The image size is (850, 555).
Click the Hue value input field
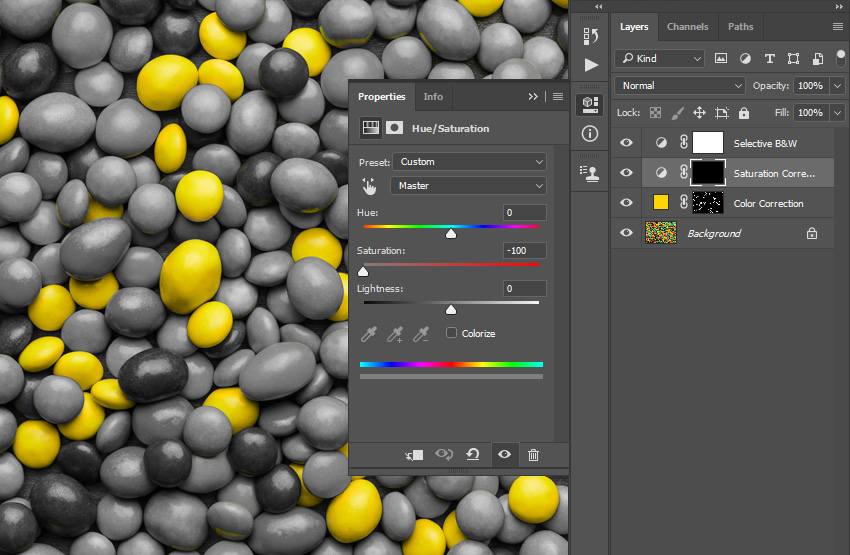(x=524, y=213)
